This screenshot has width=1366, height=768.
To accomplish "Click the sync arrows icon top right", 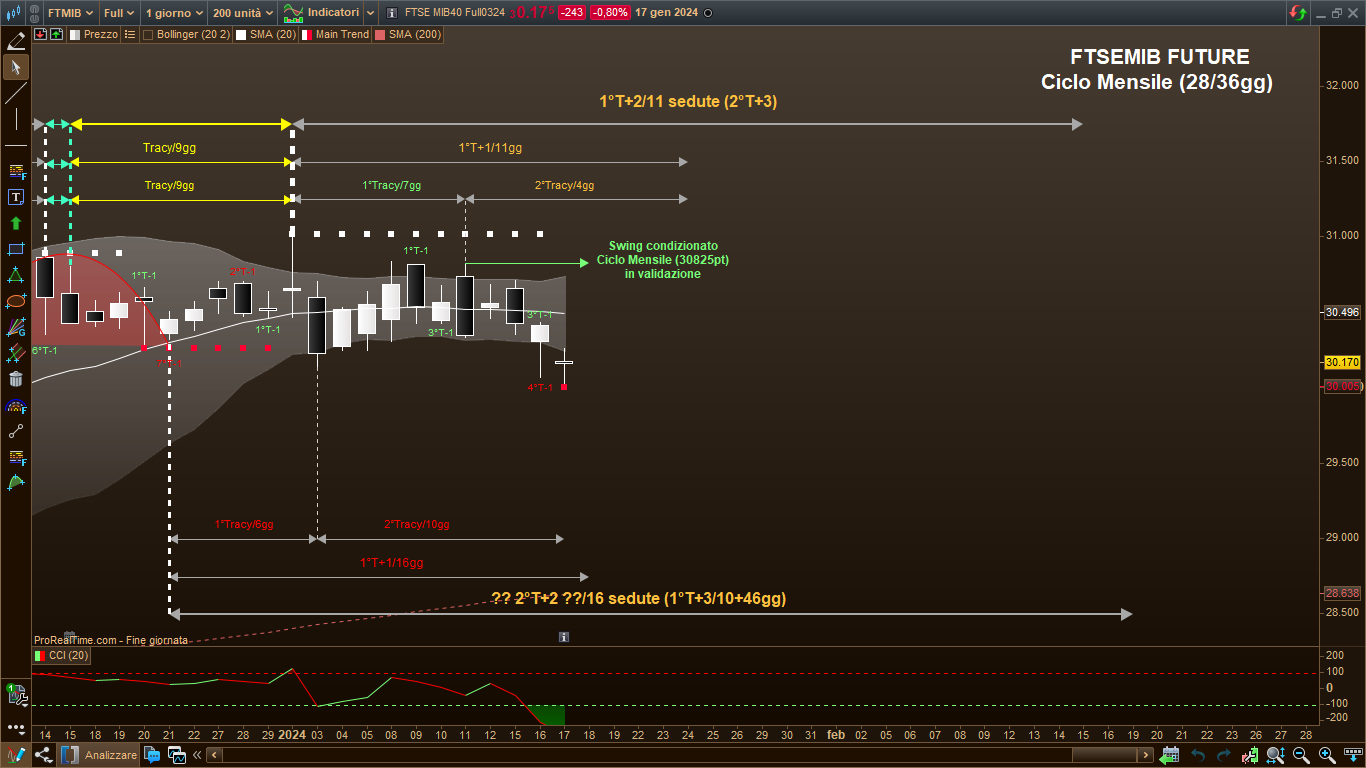I will [1297, 13].
